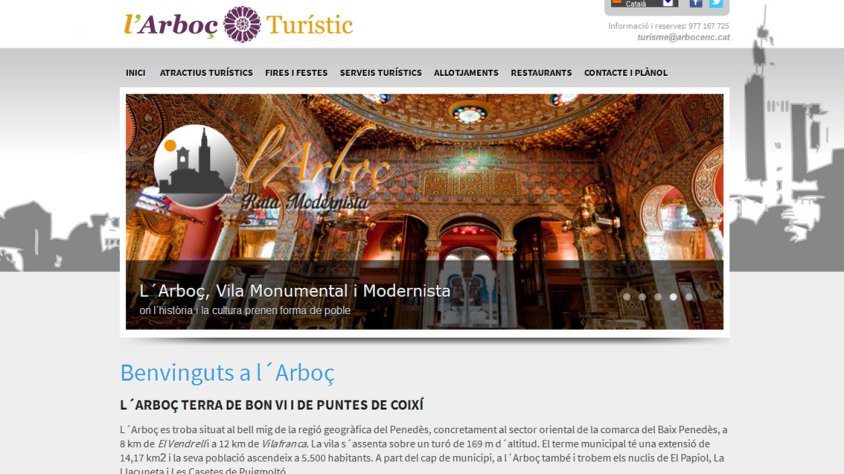Click caption 'L´Arboç, Vila Monumental i Modernista'

pyautogui.click(x=294, y=291)
